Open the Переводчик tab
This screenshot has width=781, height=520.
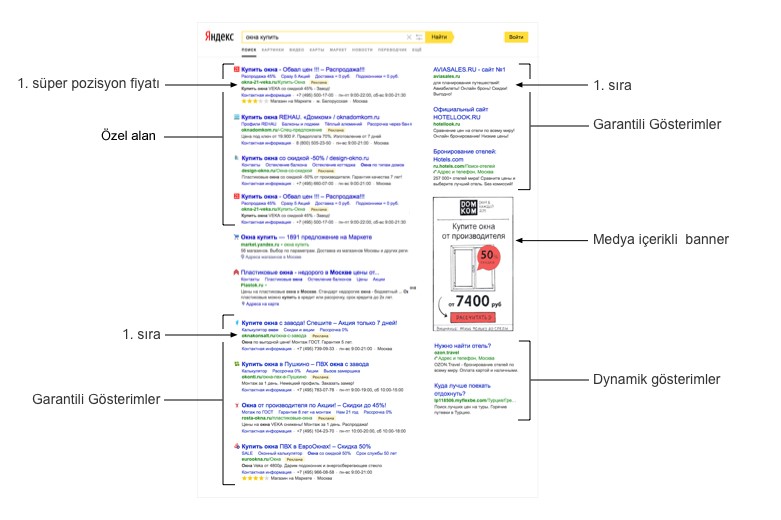pos(392,50)
